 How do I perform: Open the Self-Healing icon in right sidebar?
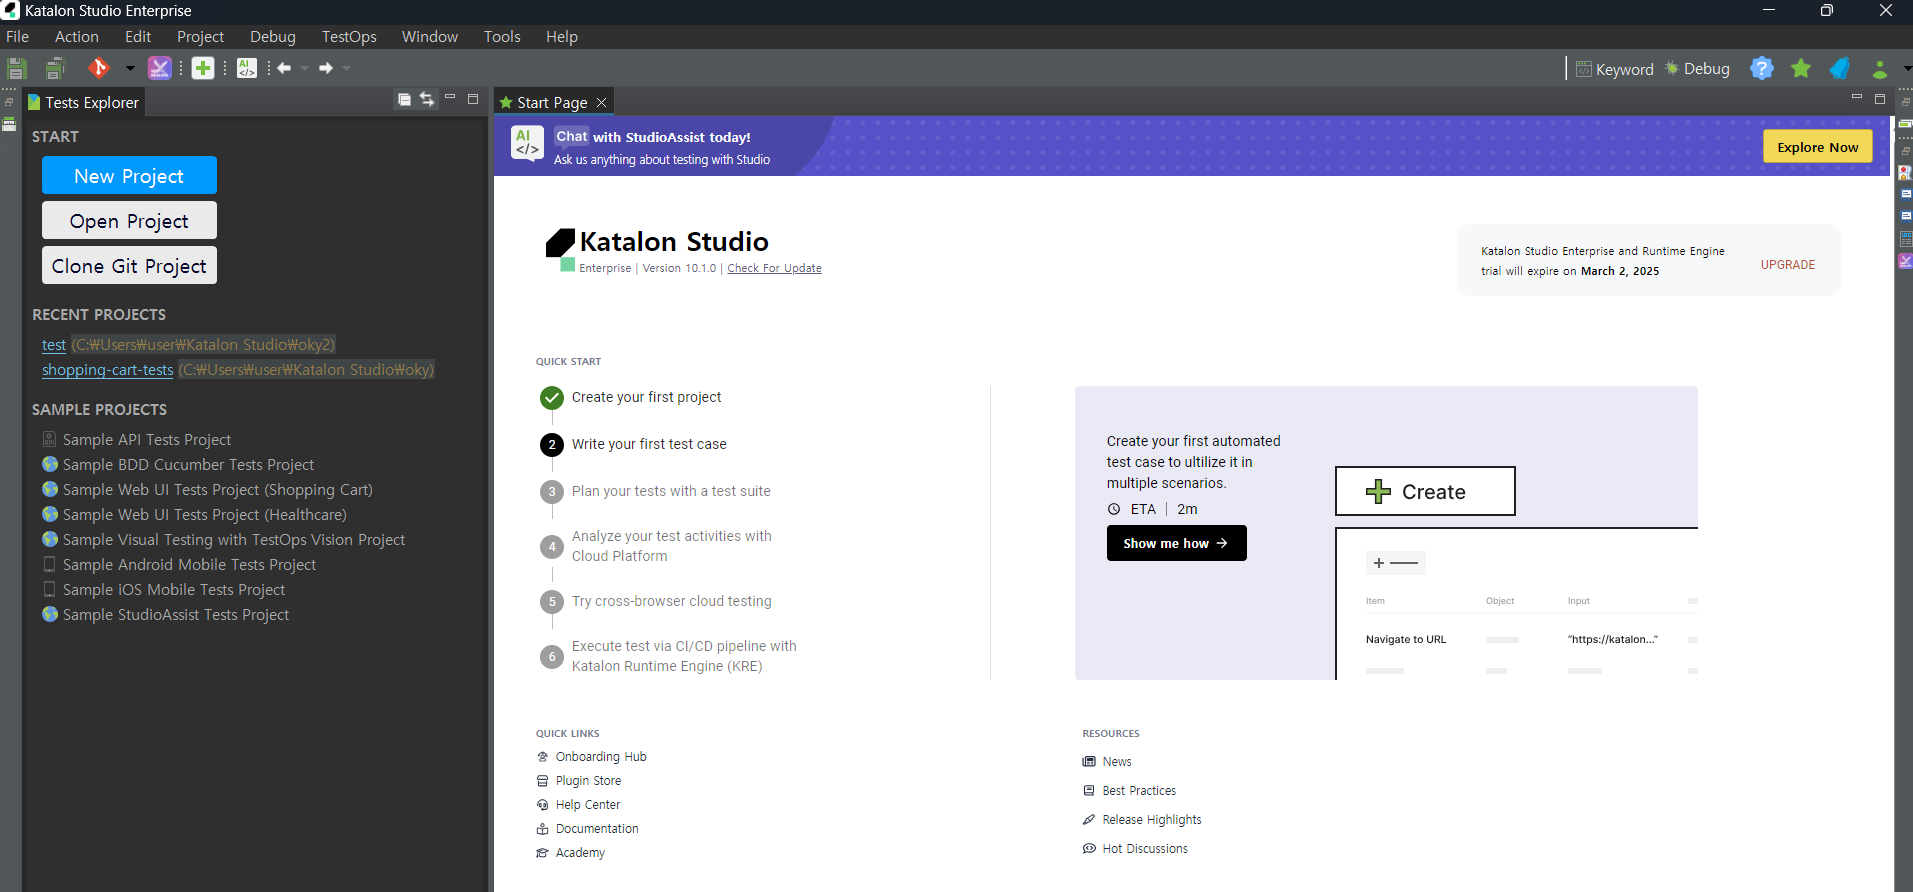pos(1905,261)
